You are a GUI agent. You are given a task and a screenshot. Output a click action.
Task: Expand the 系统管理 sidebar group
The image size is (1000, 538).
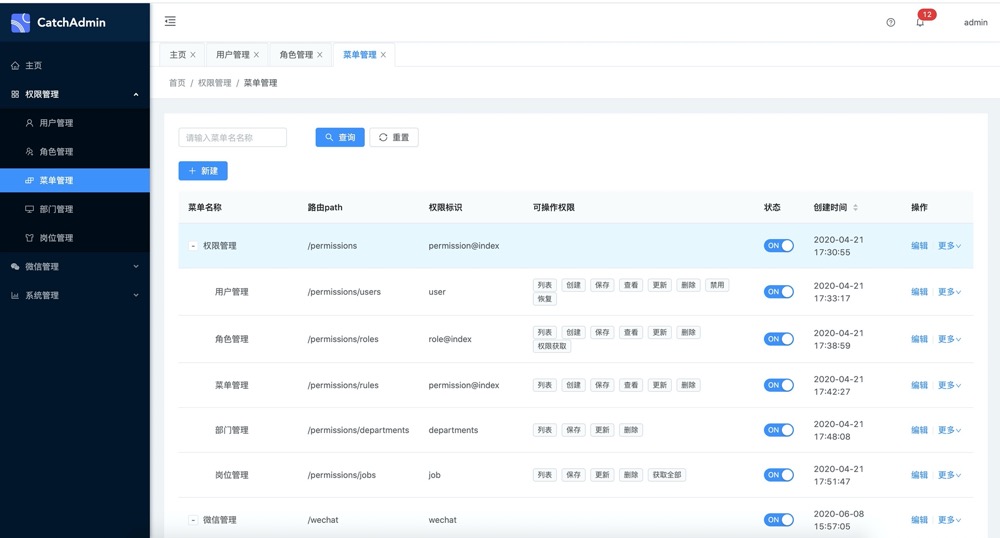[x=75, y=295]
